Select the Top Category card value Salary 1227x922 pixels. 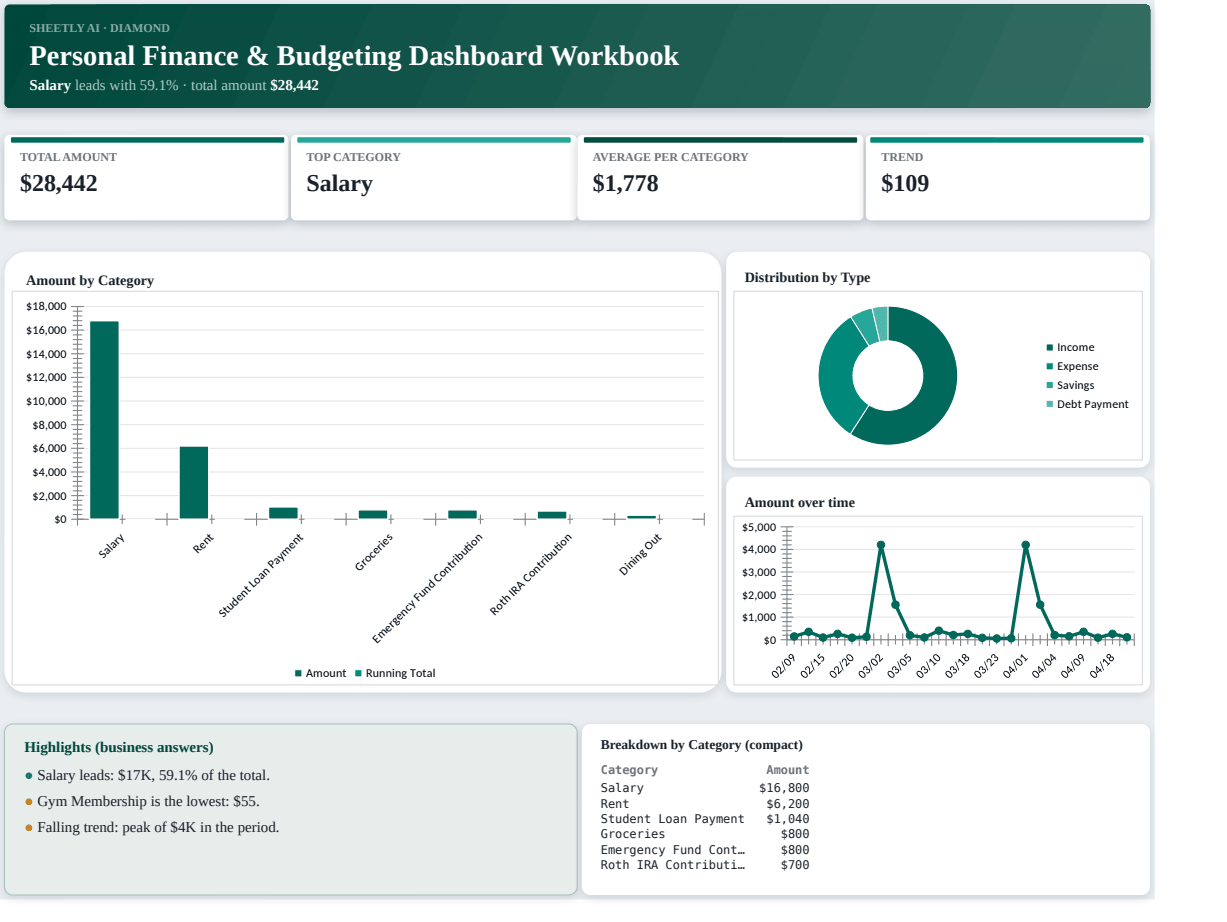click(339, 183)
